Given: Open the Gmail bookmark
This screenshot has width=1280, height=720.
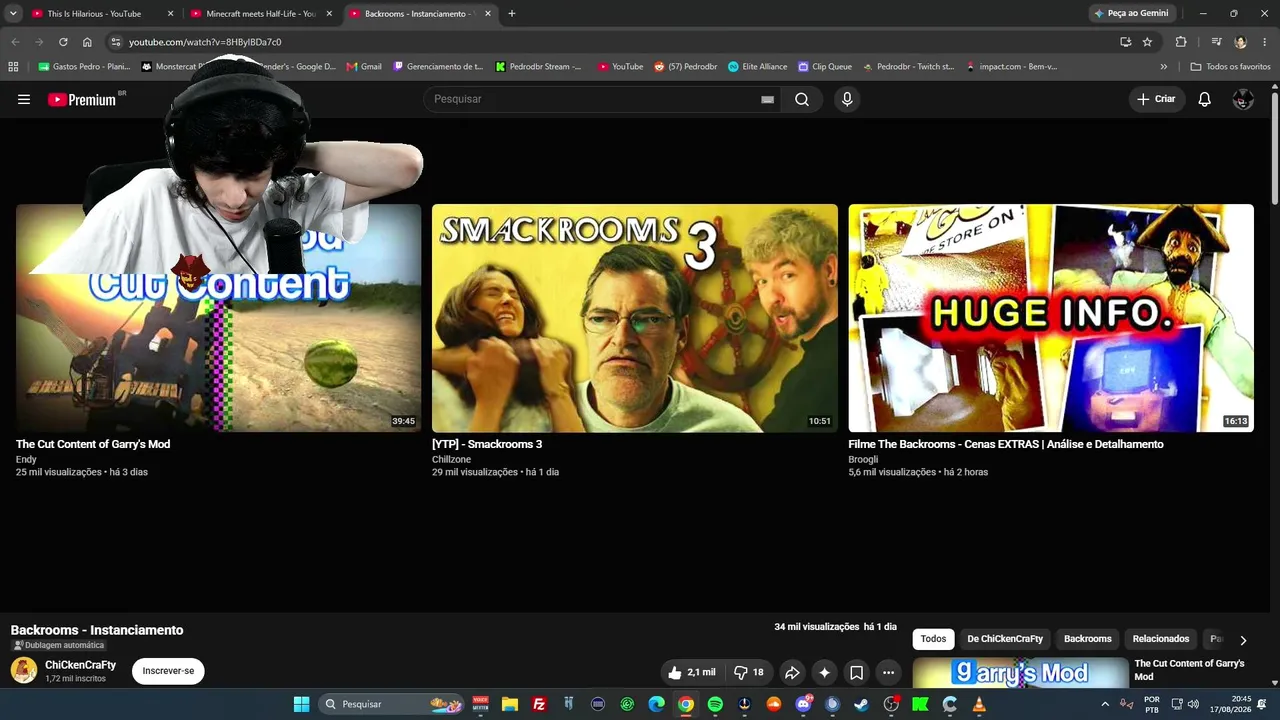Looking at the screenshot, I should 364,67.
